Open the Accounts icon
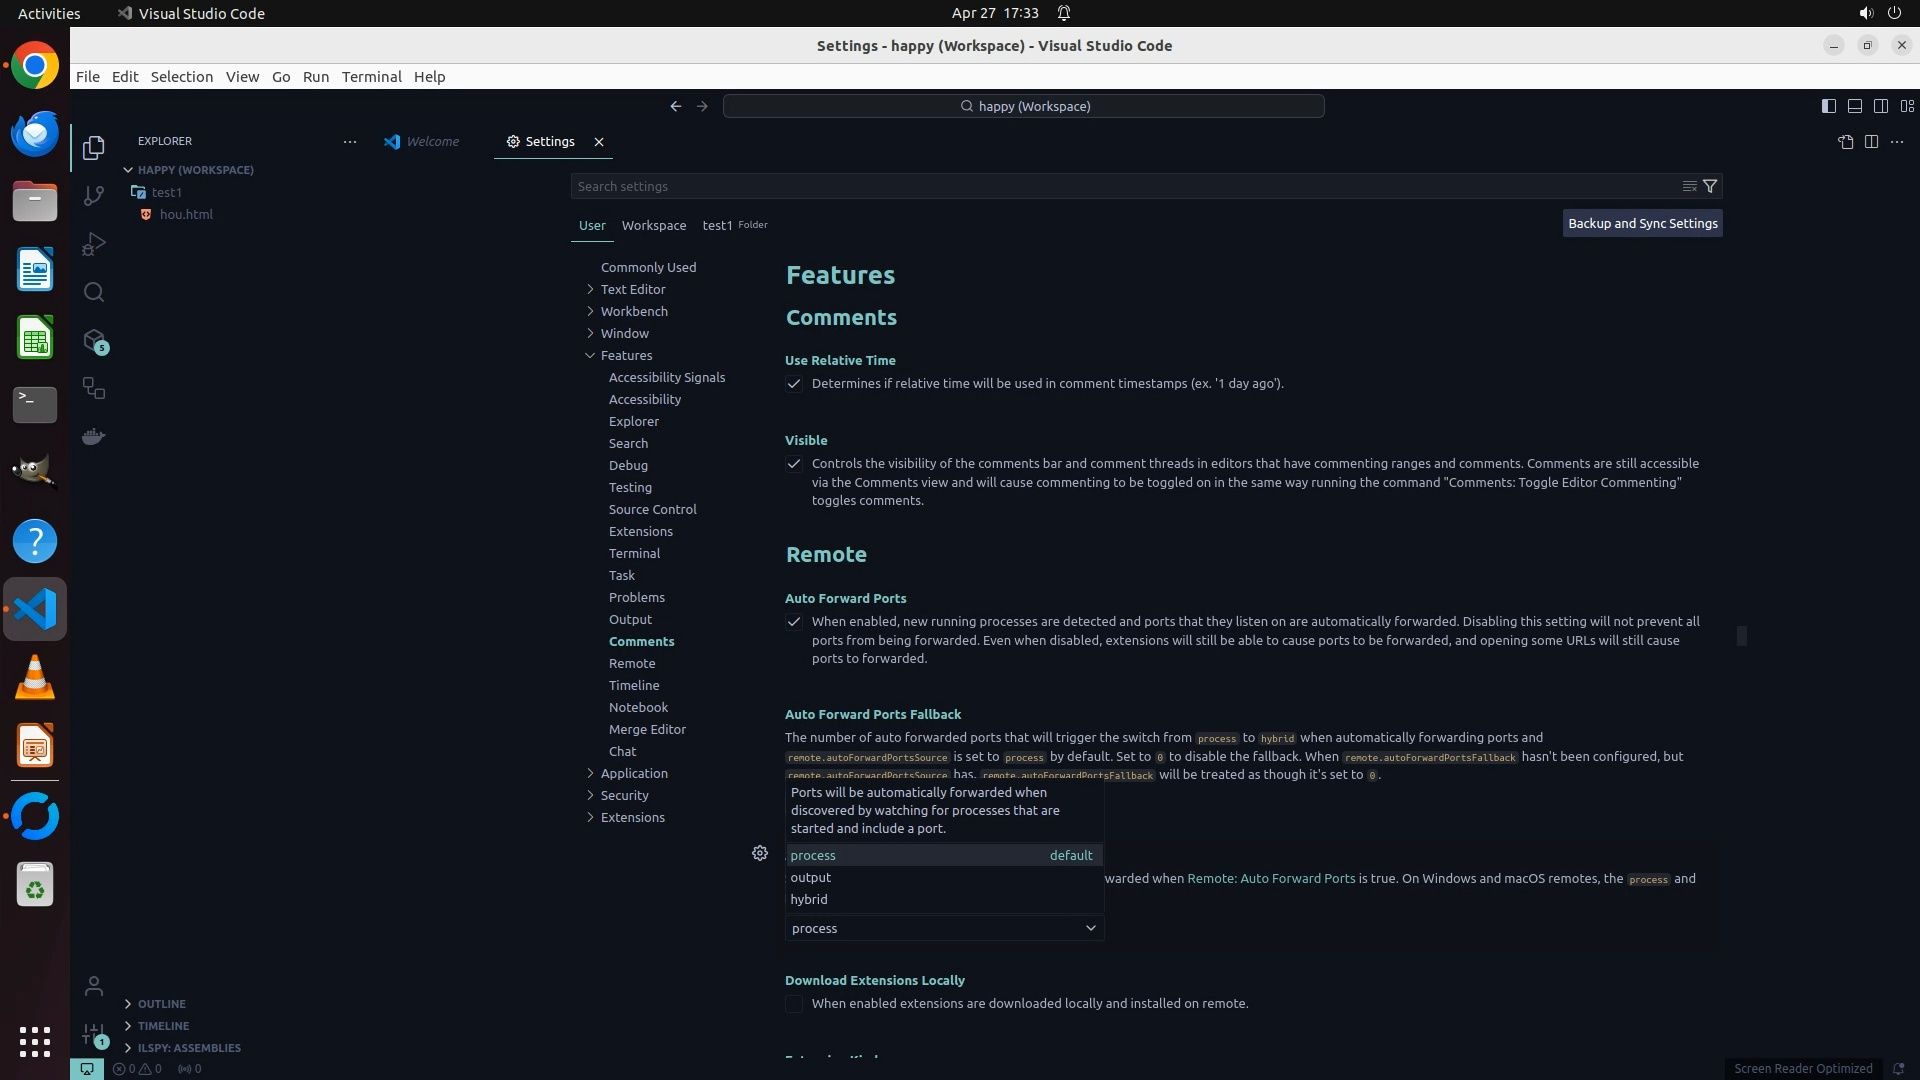The image size is (1920, 1080). [94, 986]
